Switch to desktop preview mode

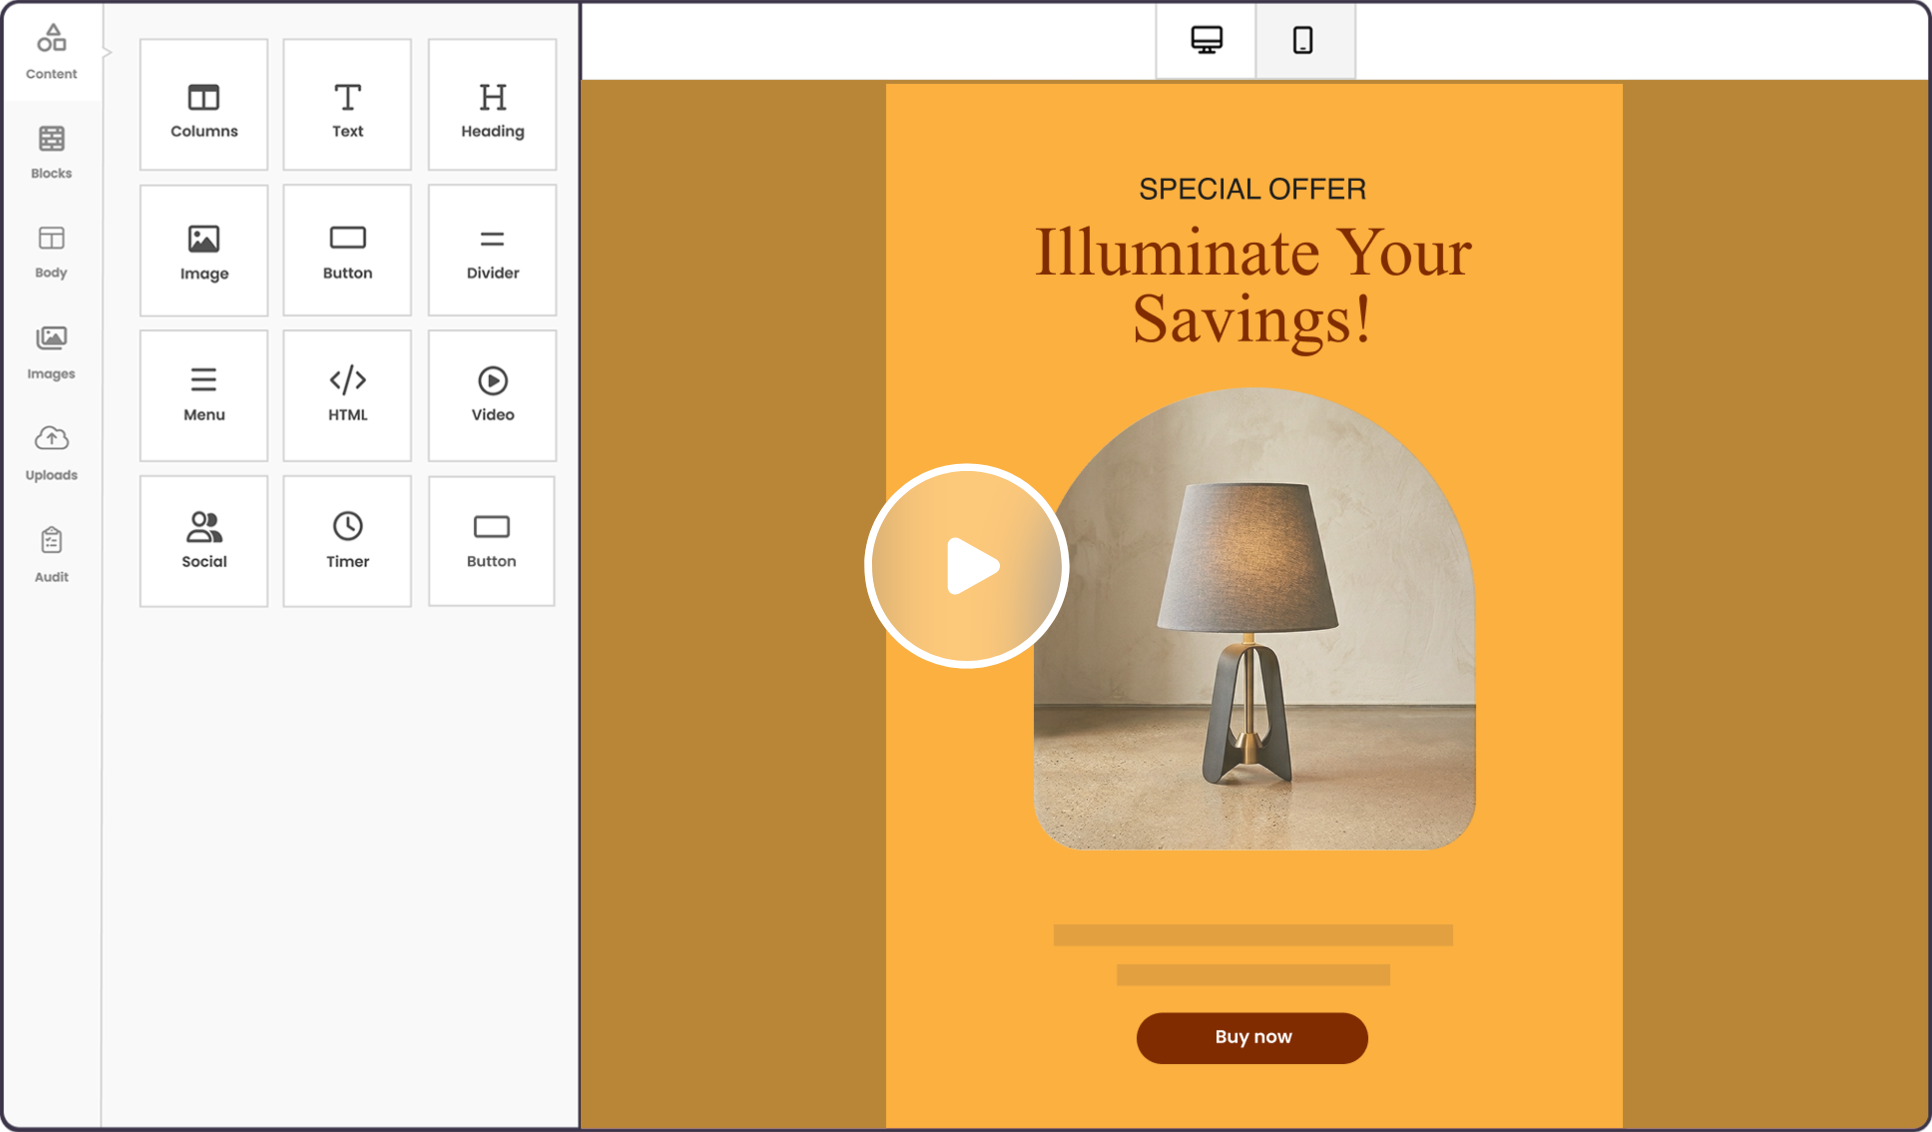pos(1206,40)
